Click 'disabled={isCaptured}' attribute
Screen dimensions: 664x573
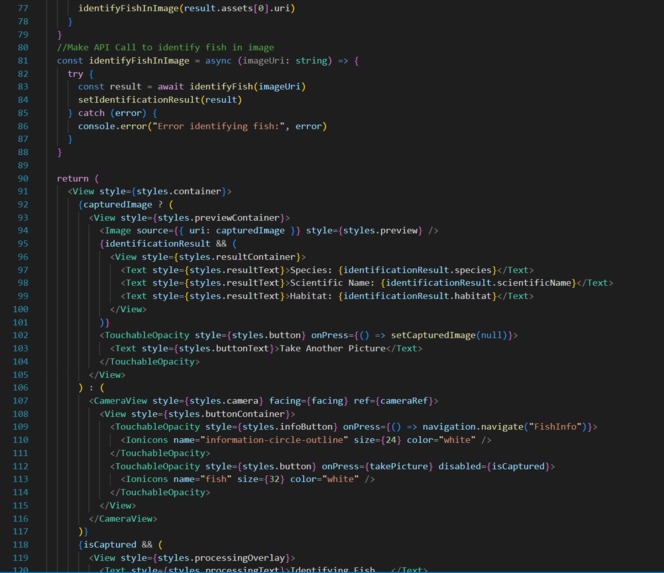coord(494,466)
